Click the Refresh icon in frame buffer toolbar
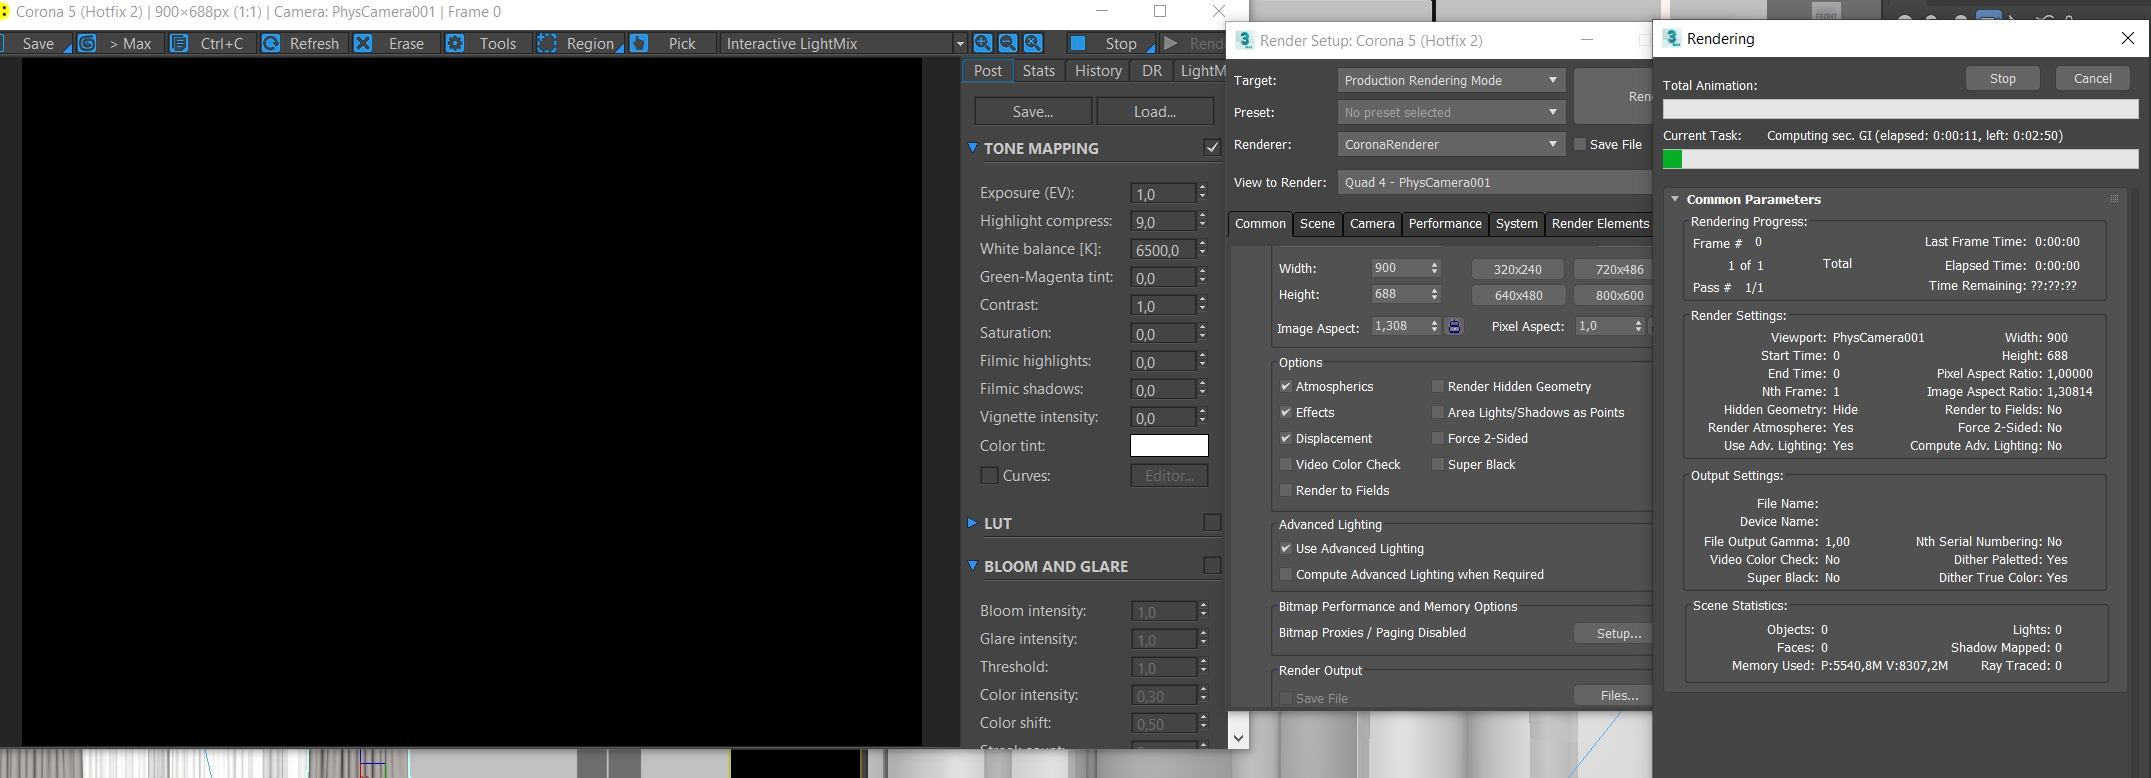This screenshot has height=778, width=2151. pyautogui.click(x=270, y=43)
